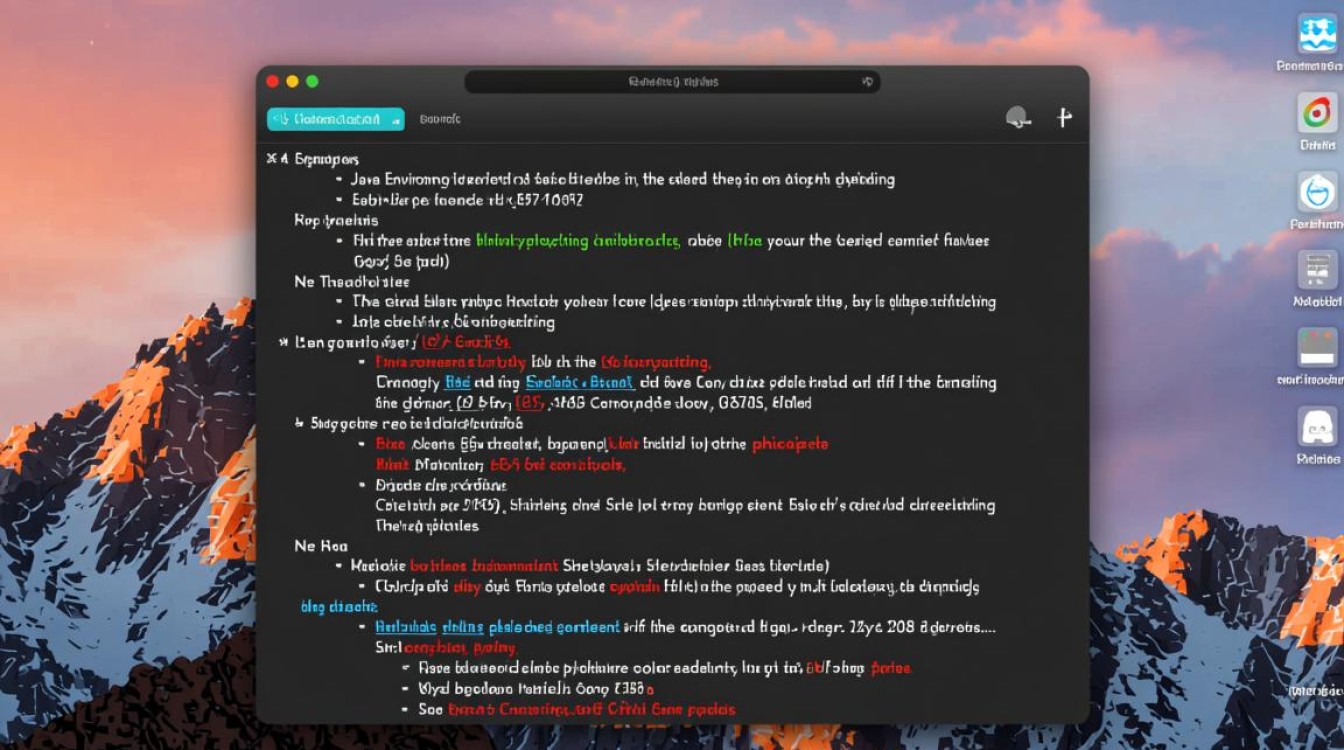Open the blue circular face desktop icon
The image size is (1344, 750).
coord(1317,191)
